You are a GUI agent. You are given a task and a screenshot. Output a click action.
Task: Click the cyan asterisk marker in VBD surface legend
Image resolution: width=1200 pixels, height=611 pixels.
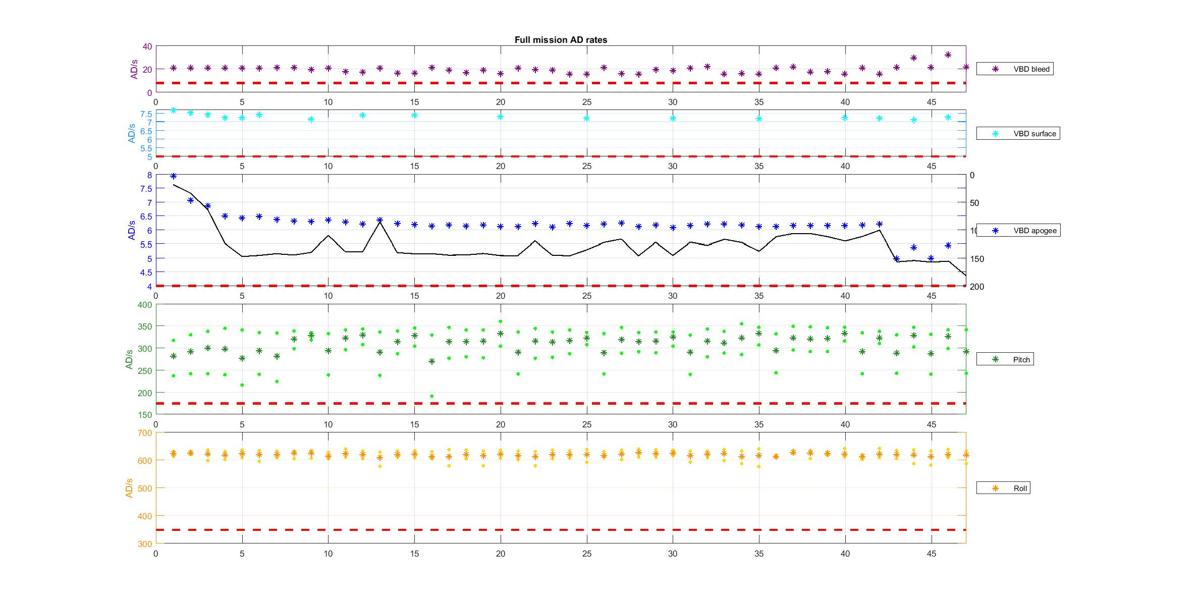coord(996,133)
